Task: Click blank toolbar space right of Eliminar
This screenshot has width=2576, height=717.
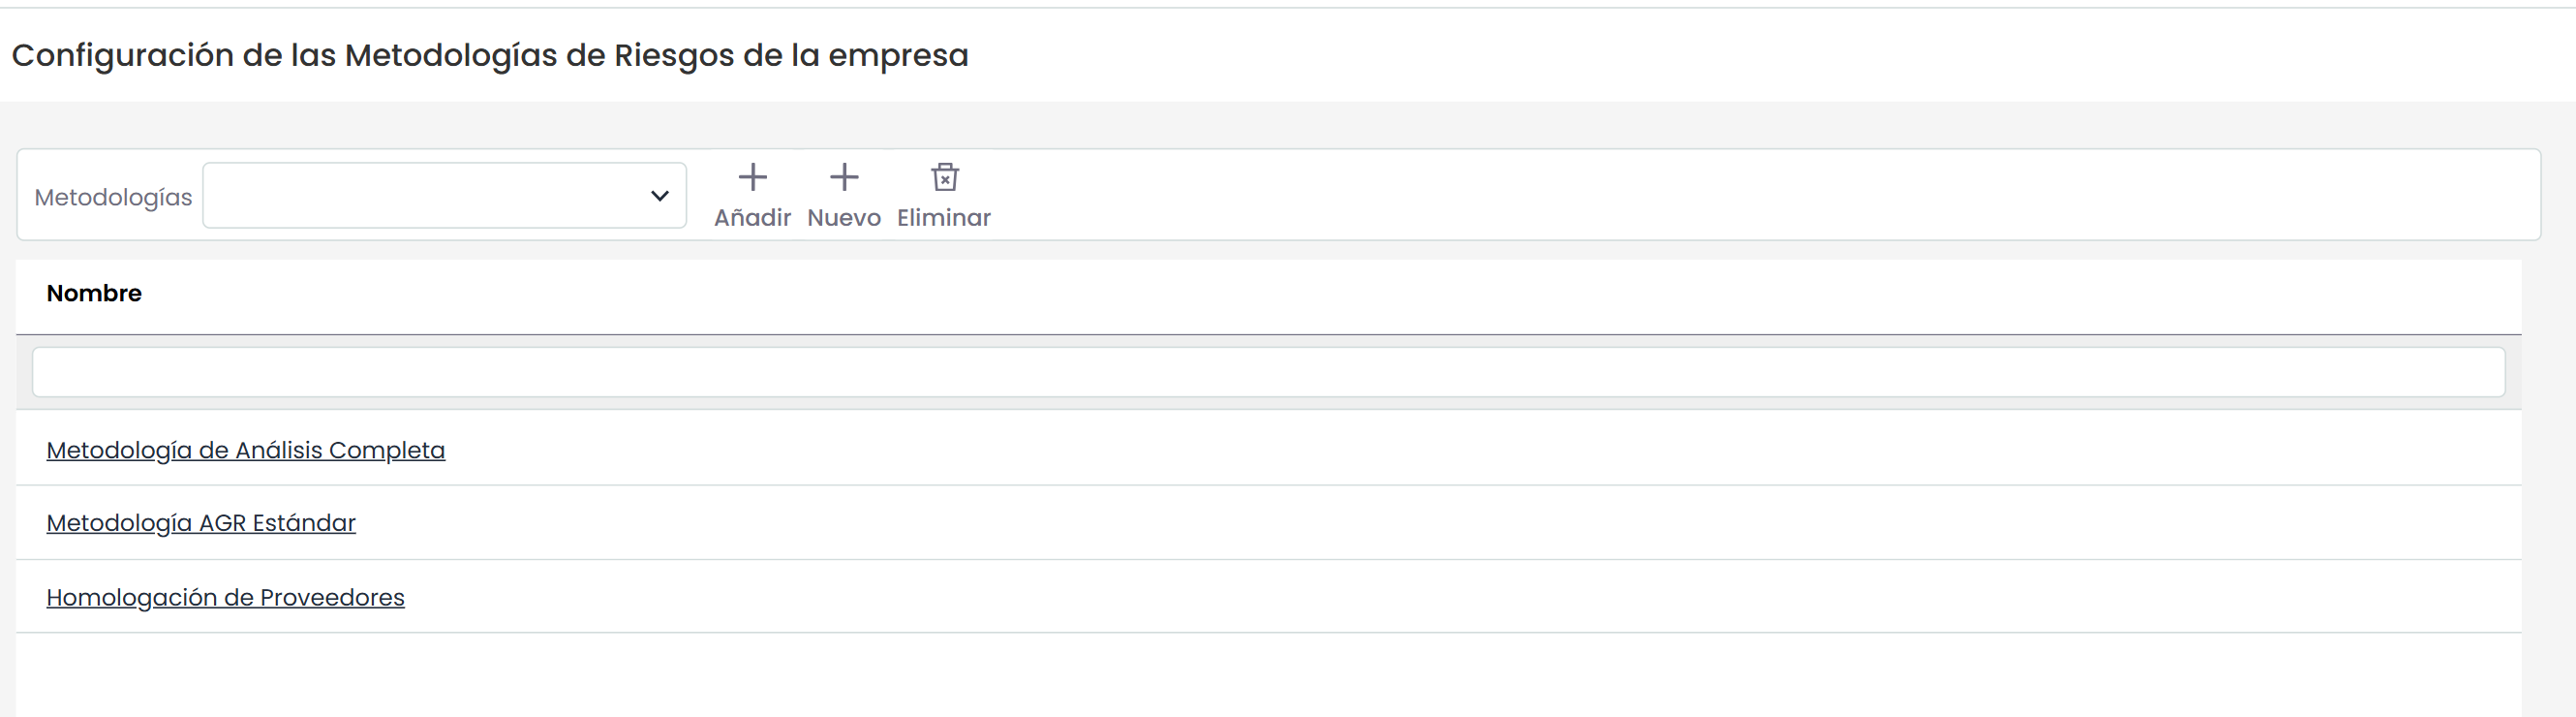Action: [x=1760, y=195]
